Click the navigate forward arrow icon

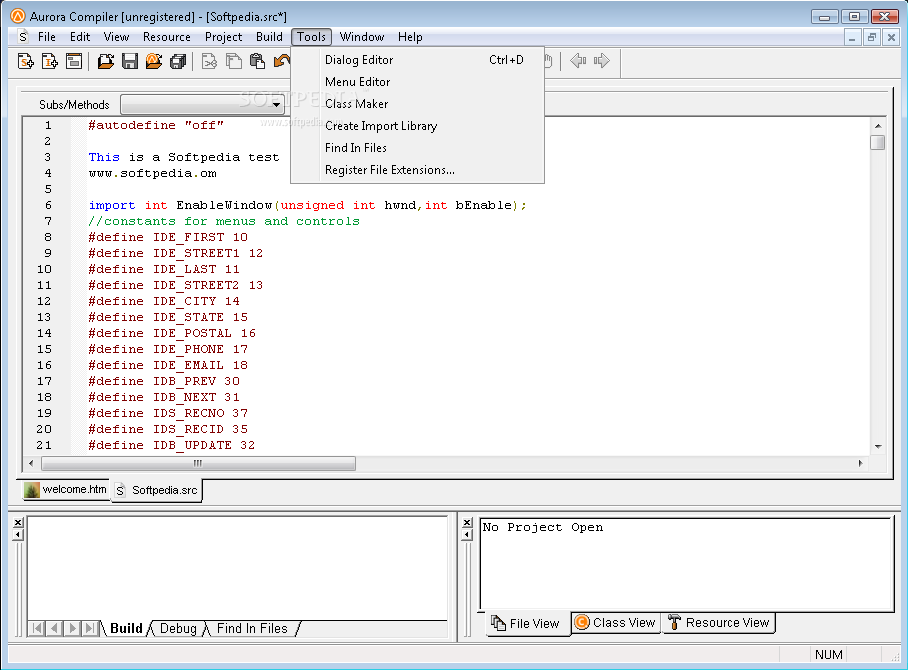pos(602,60)
